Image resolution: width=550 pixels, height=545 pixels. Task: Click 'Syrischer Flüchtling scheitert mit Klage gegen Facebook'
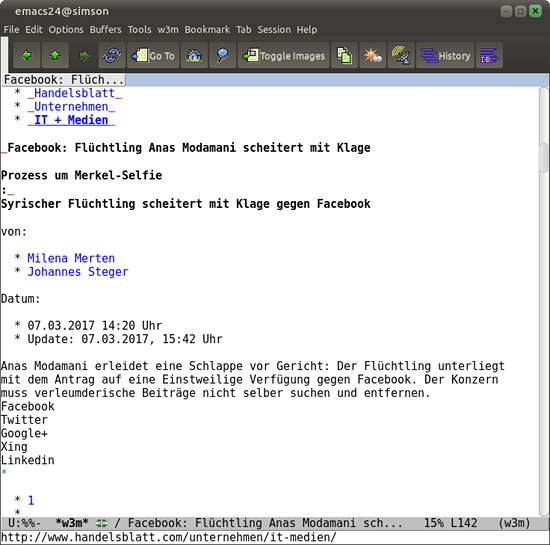[186, 204]
